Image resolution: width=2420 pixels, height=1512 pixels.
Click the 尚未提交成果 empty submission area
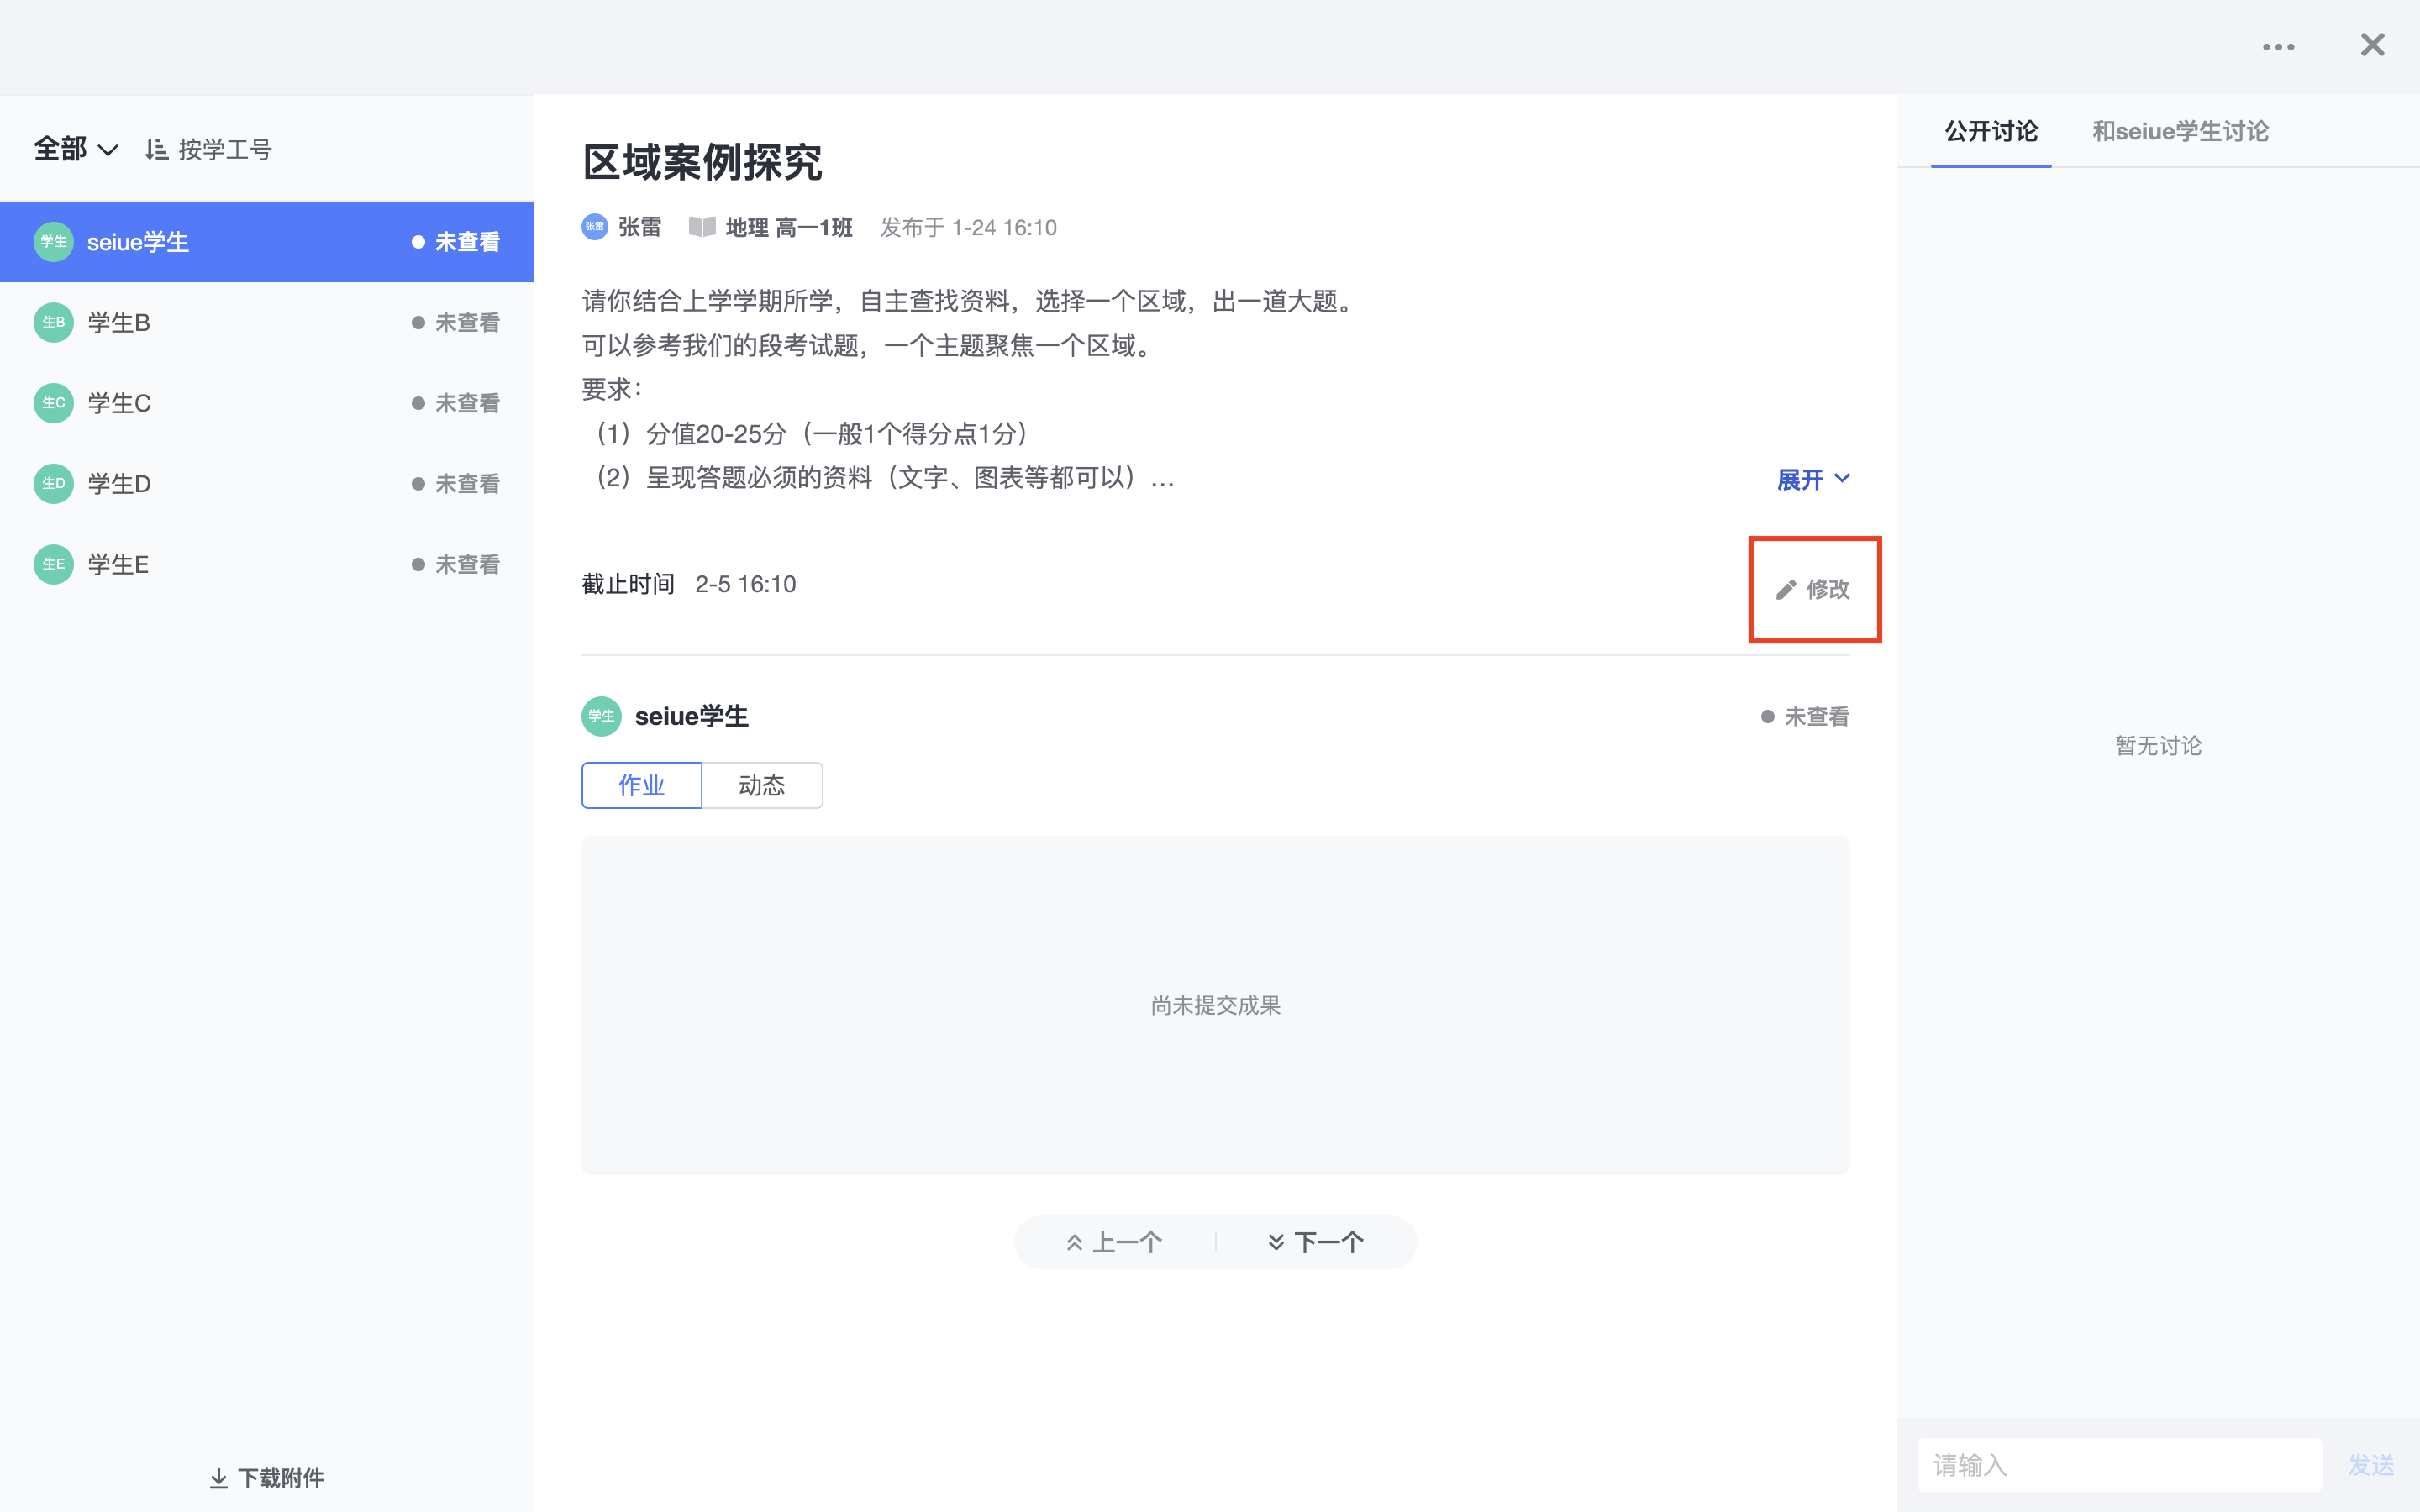tap(1215, 1005)
